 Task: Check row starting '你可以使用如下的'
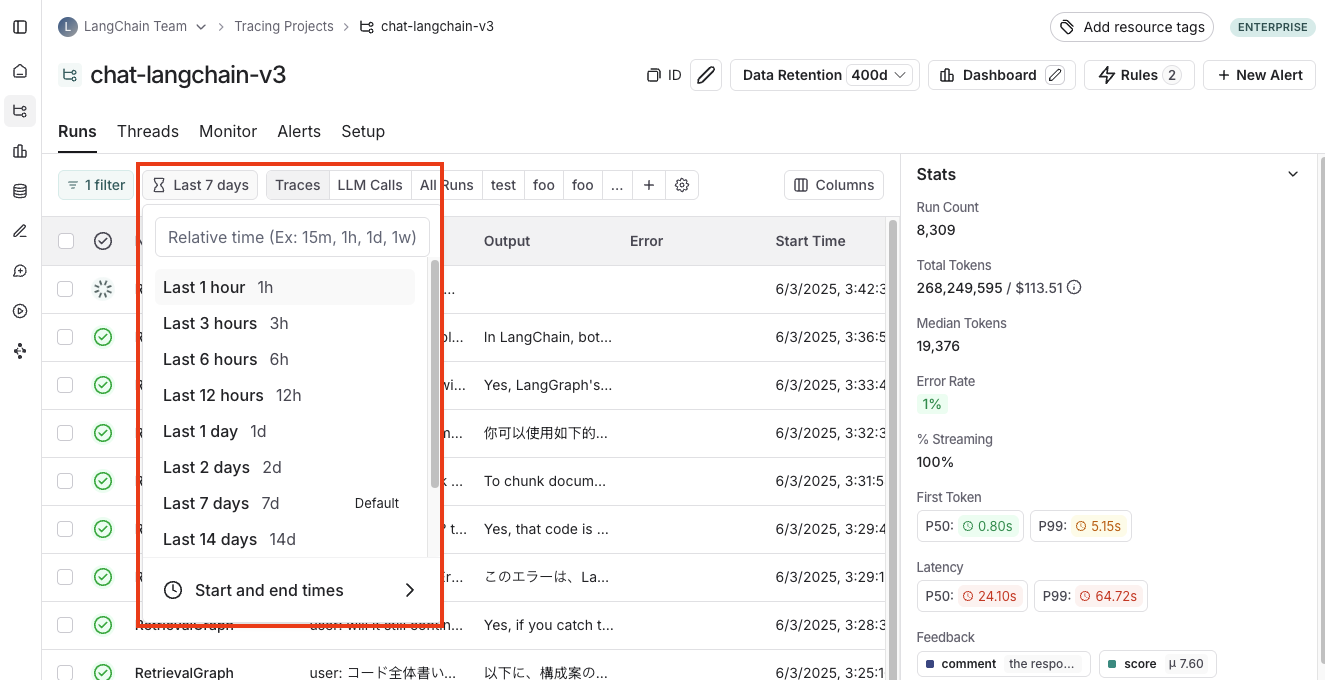coord(65,433)
